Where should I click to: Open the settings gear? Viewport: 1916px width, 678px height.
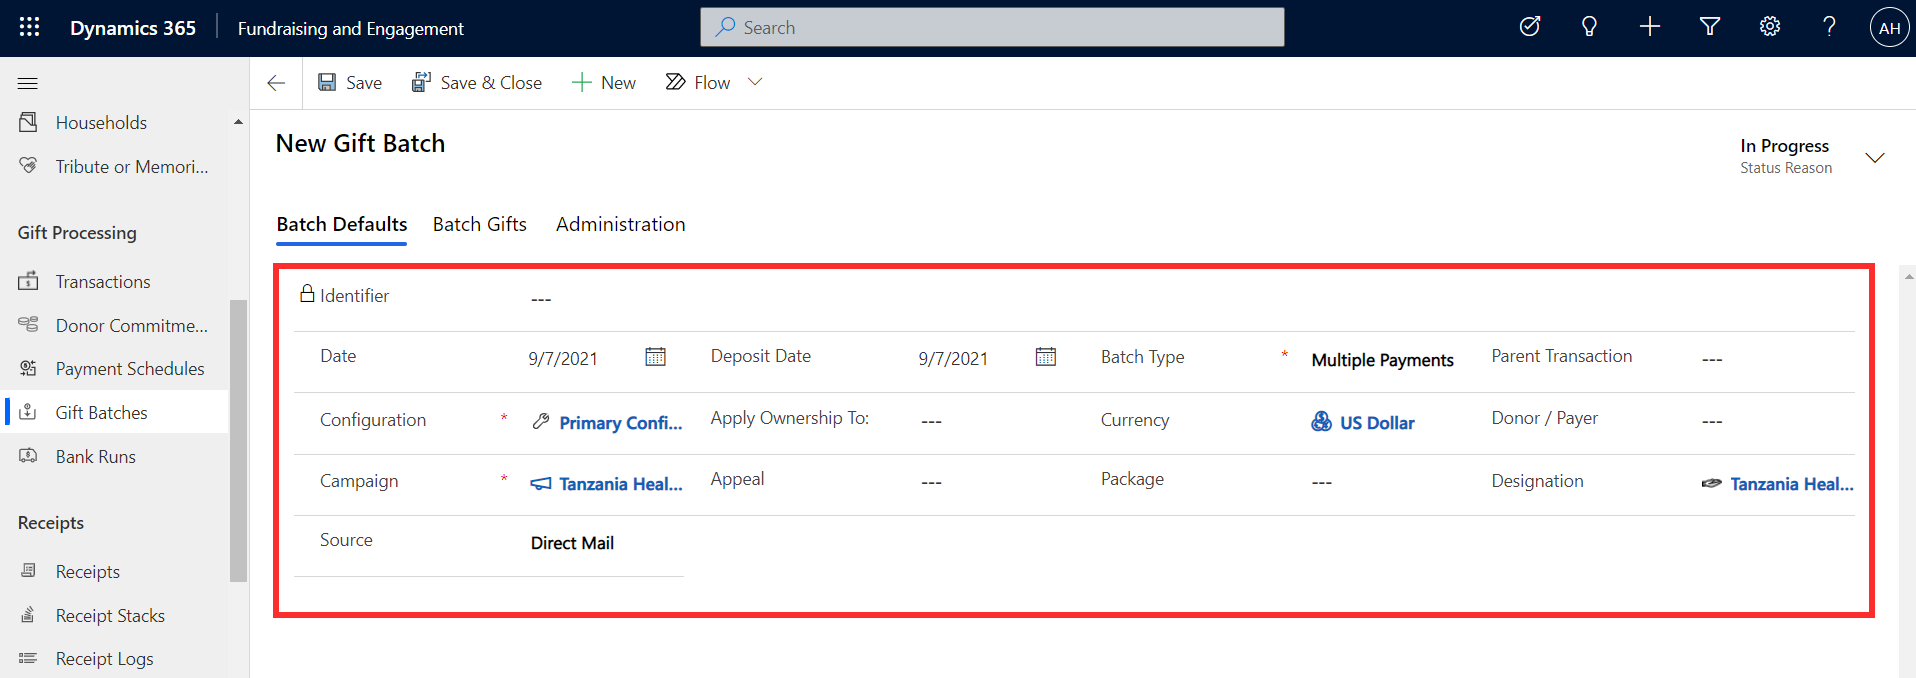coord(1769,27)
